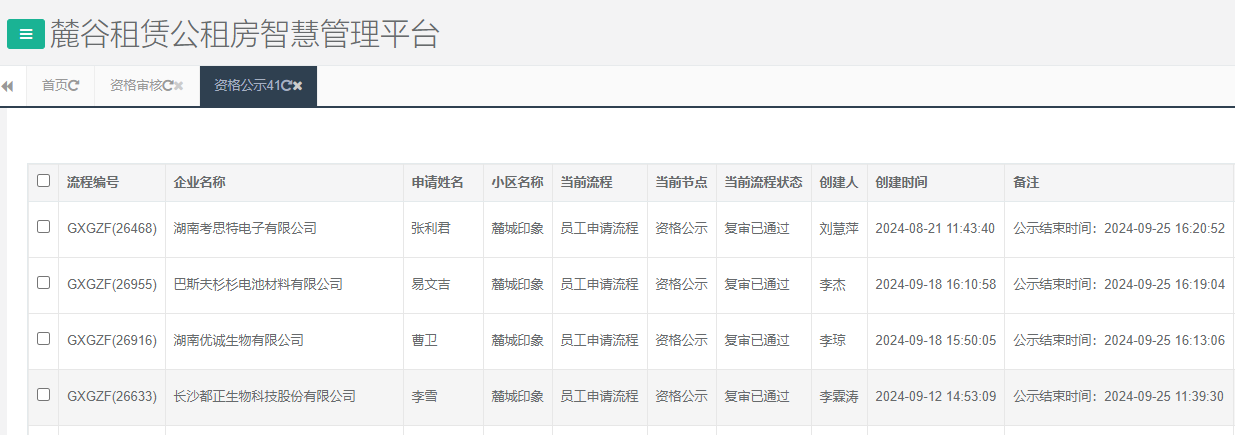Viewport: 1235px width, 435px height.
Task: Refresh the 资格审核 tab with its reload icon
Action: click(167, 86)
